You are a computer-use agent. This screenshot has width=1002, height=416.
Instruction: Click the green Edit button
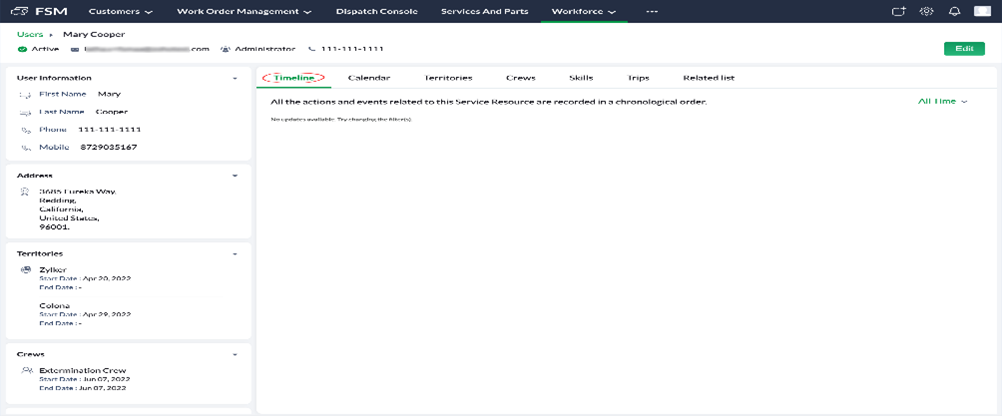pyautogui.click(x=963, y=49)
